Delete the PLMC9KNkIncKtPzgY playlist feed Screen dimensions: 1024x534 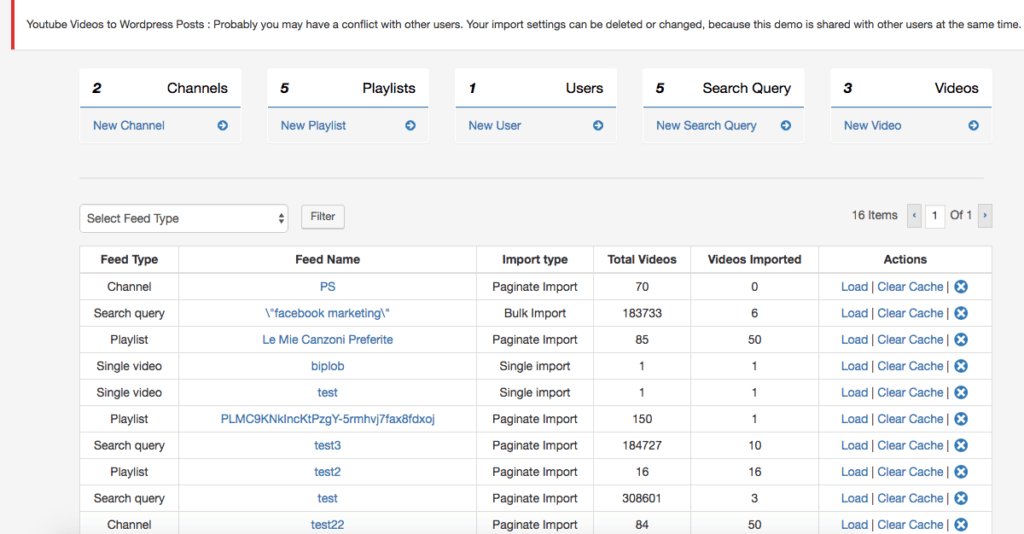(961, 419)
